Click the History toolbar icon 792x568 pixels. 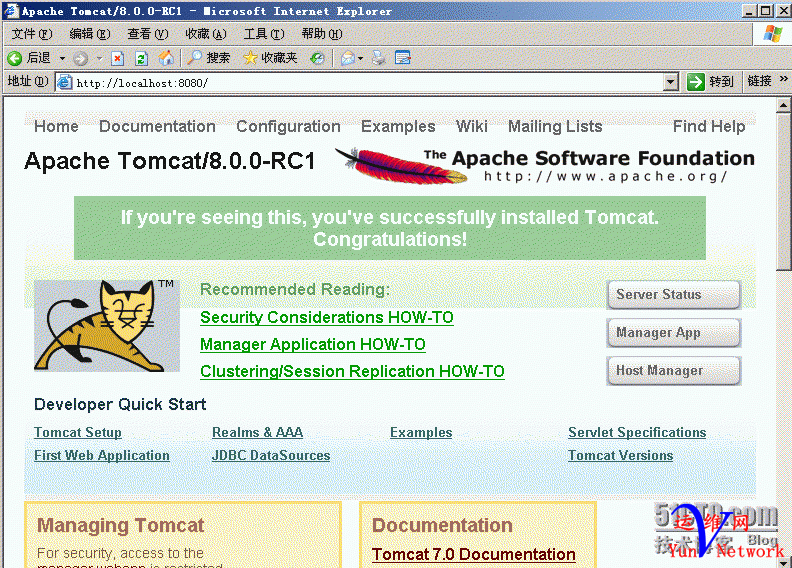(317, 59)
